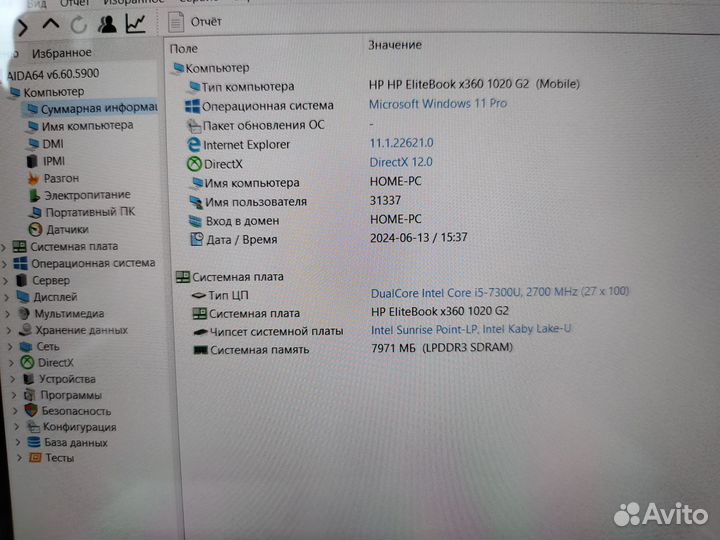
Task: Click the 7971 МБ (LPDDR3 SDRAM) value
Action: 442,348
